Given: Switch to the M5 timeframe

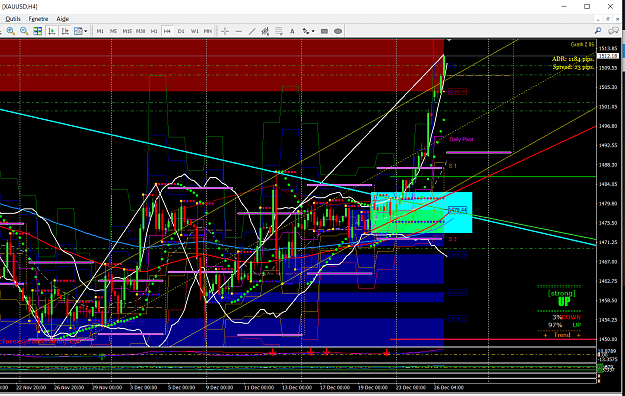Looking at the screenshot, I should click(x=114, y=31).
